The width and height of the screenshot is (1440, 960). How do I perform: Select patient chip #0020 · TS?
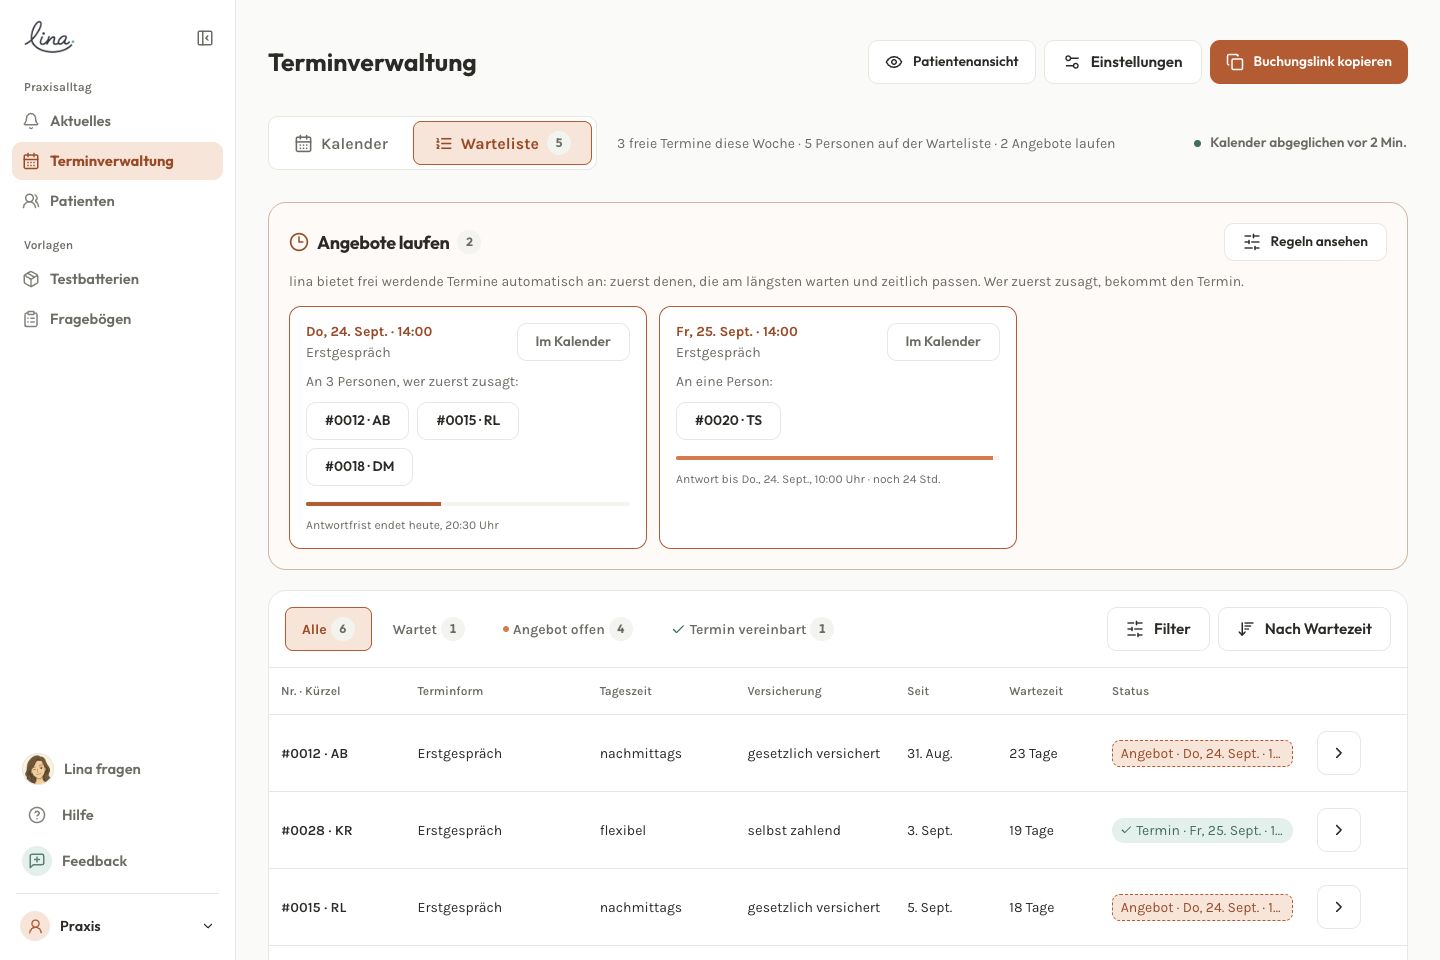[728, 421]
